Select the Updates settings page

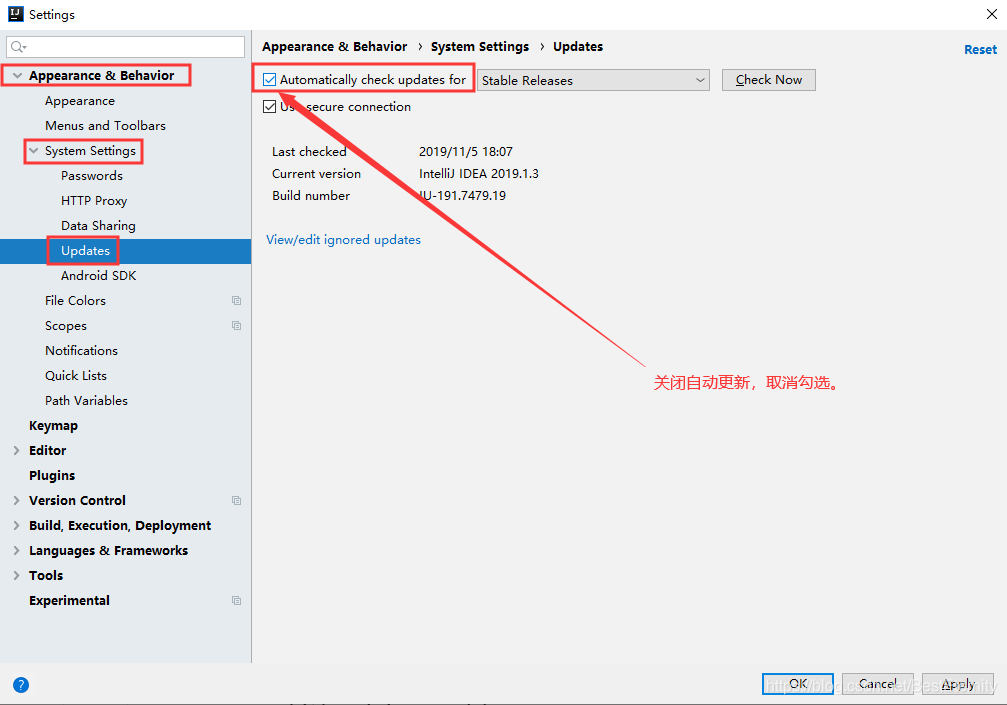pyautogui.click(x=85, y=251)
